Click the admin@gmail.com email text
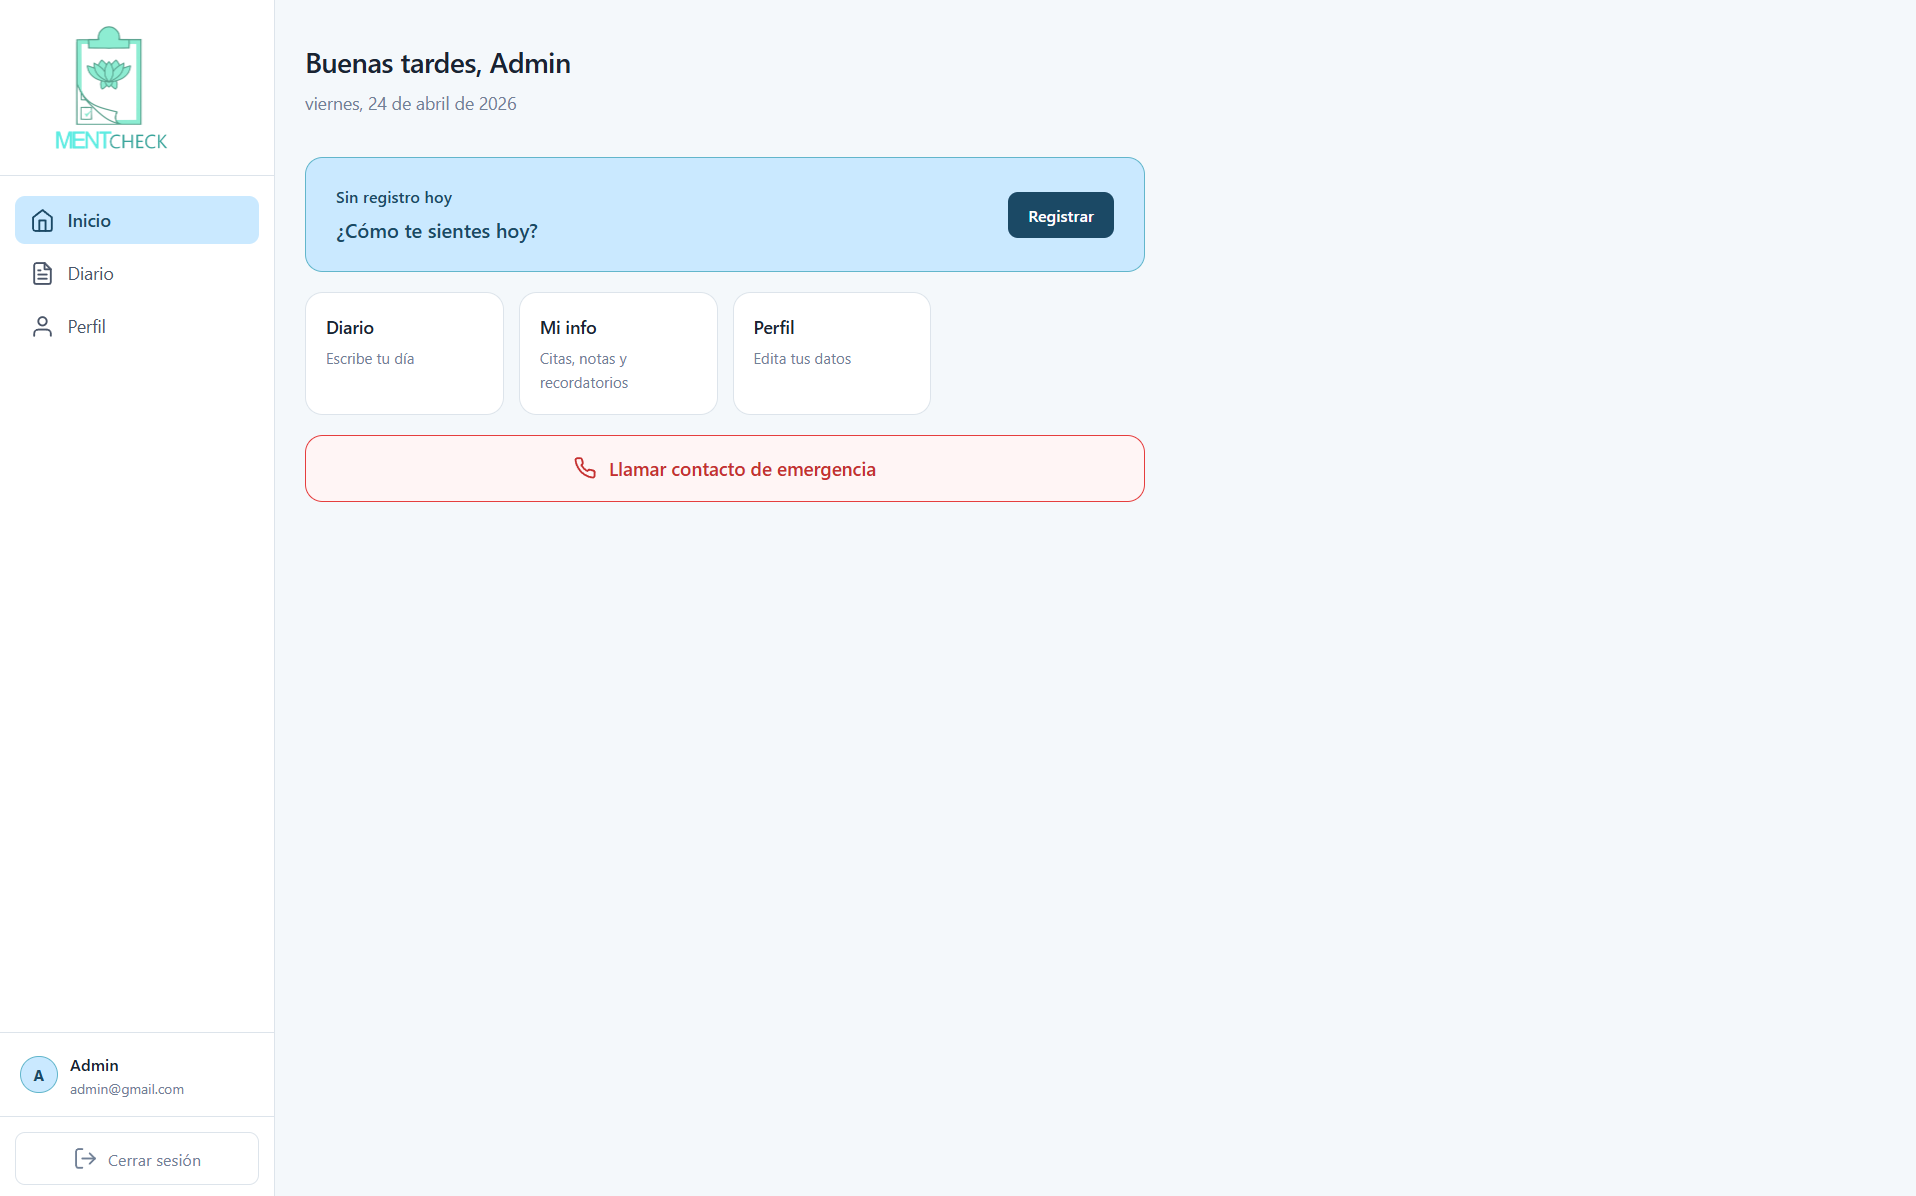Image resolution: width=1916 pixels, height=1196 pixels. [126, 1089]
